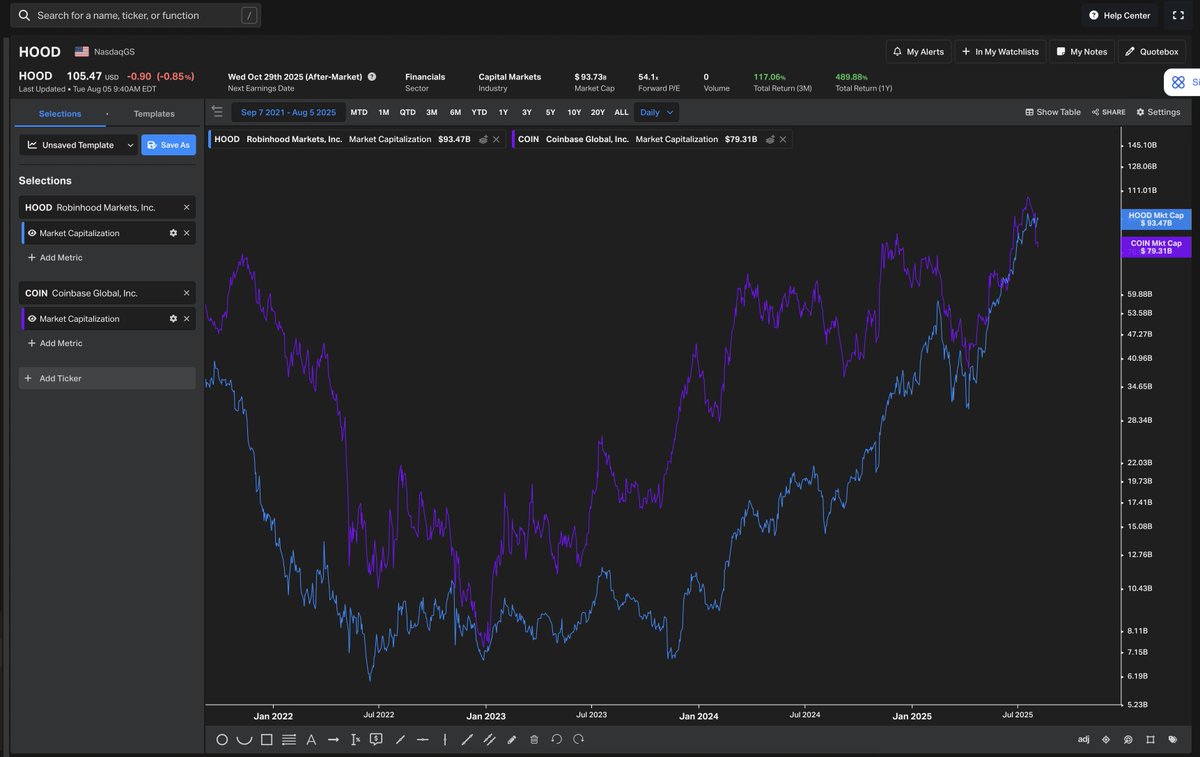The image size is (1200, 757).
Task: Select the text annotation tool
Action: [x=311, y=740]
